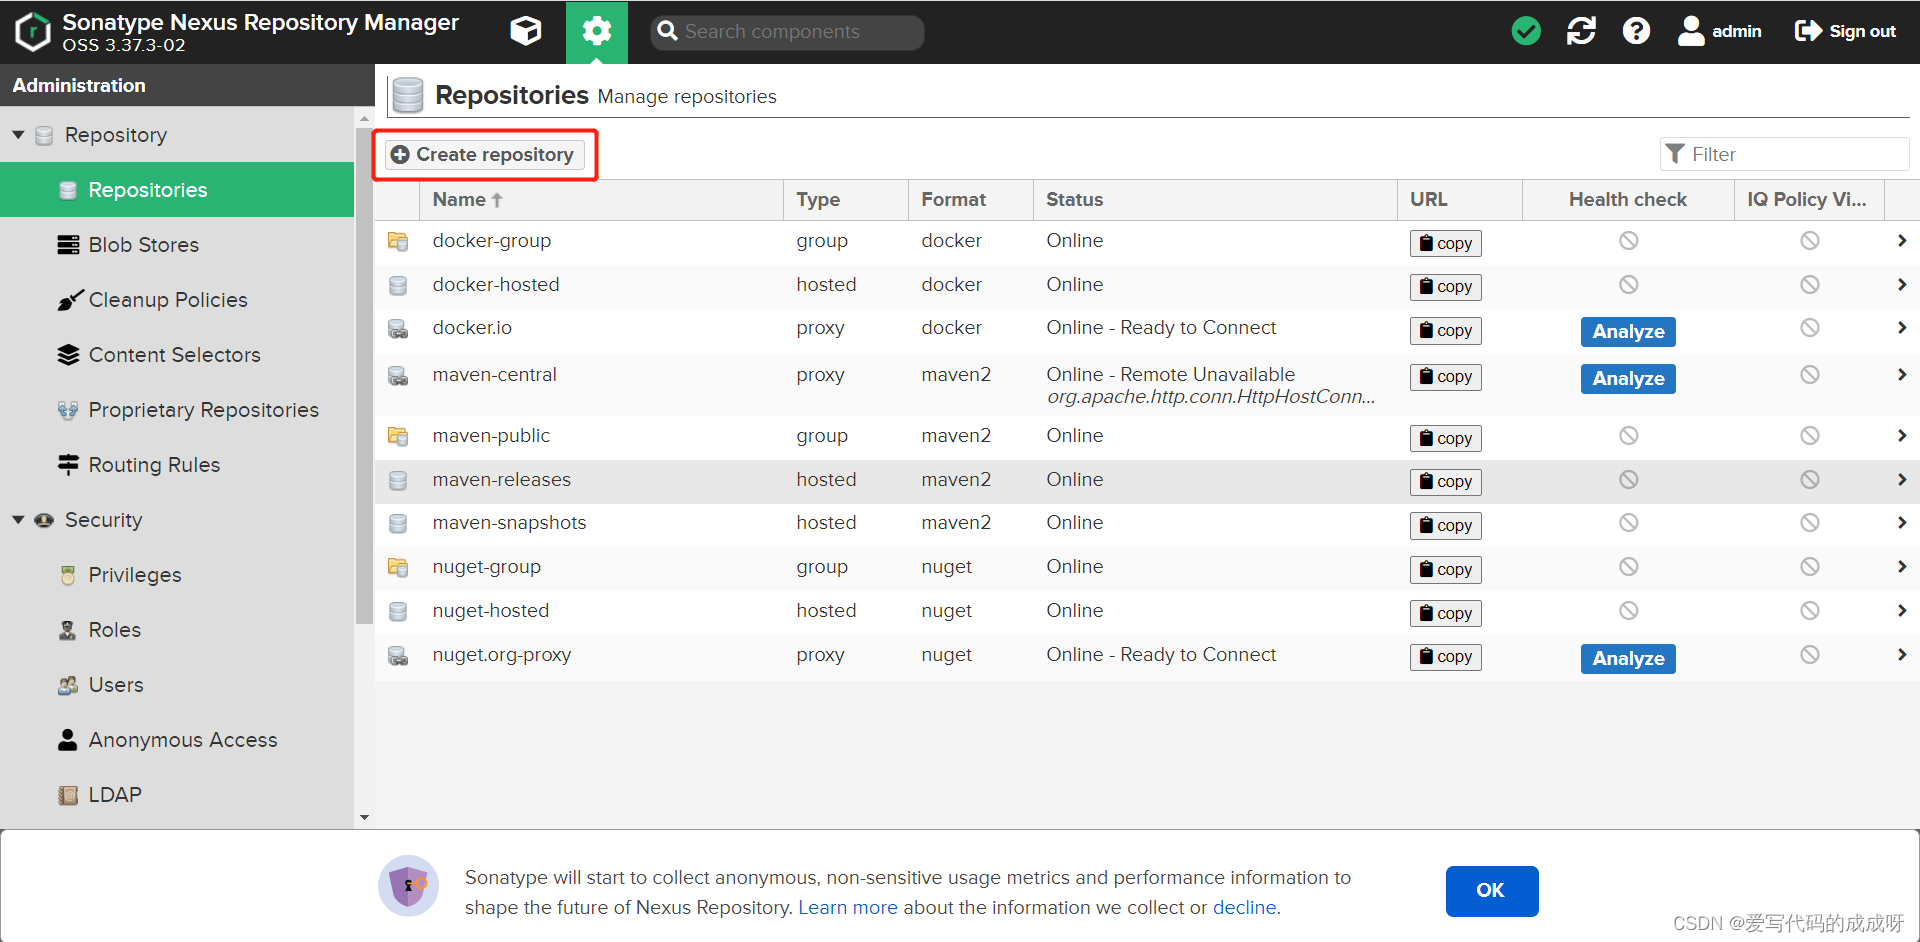Screen dimensions: 1920x942
Task: Sort by the Format column header
Action: coord(971,200)
